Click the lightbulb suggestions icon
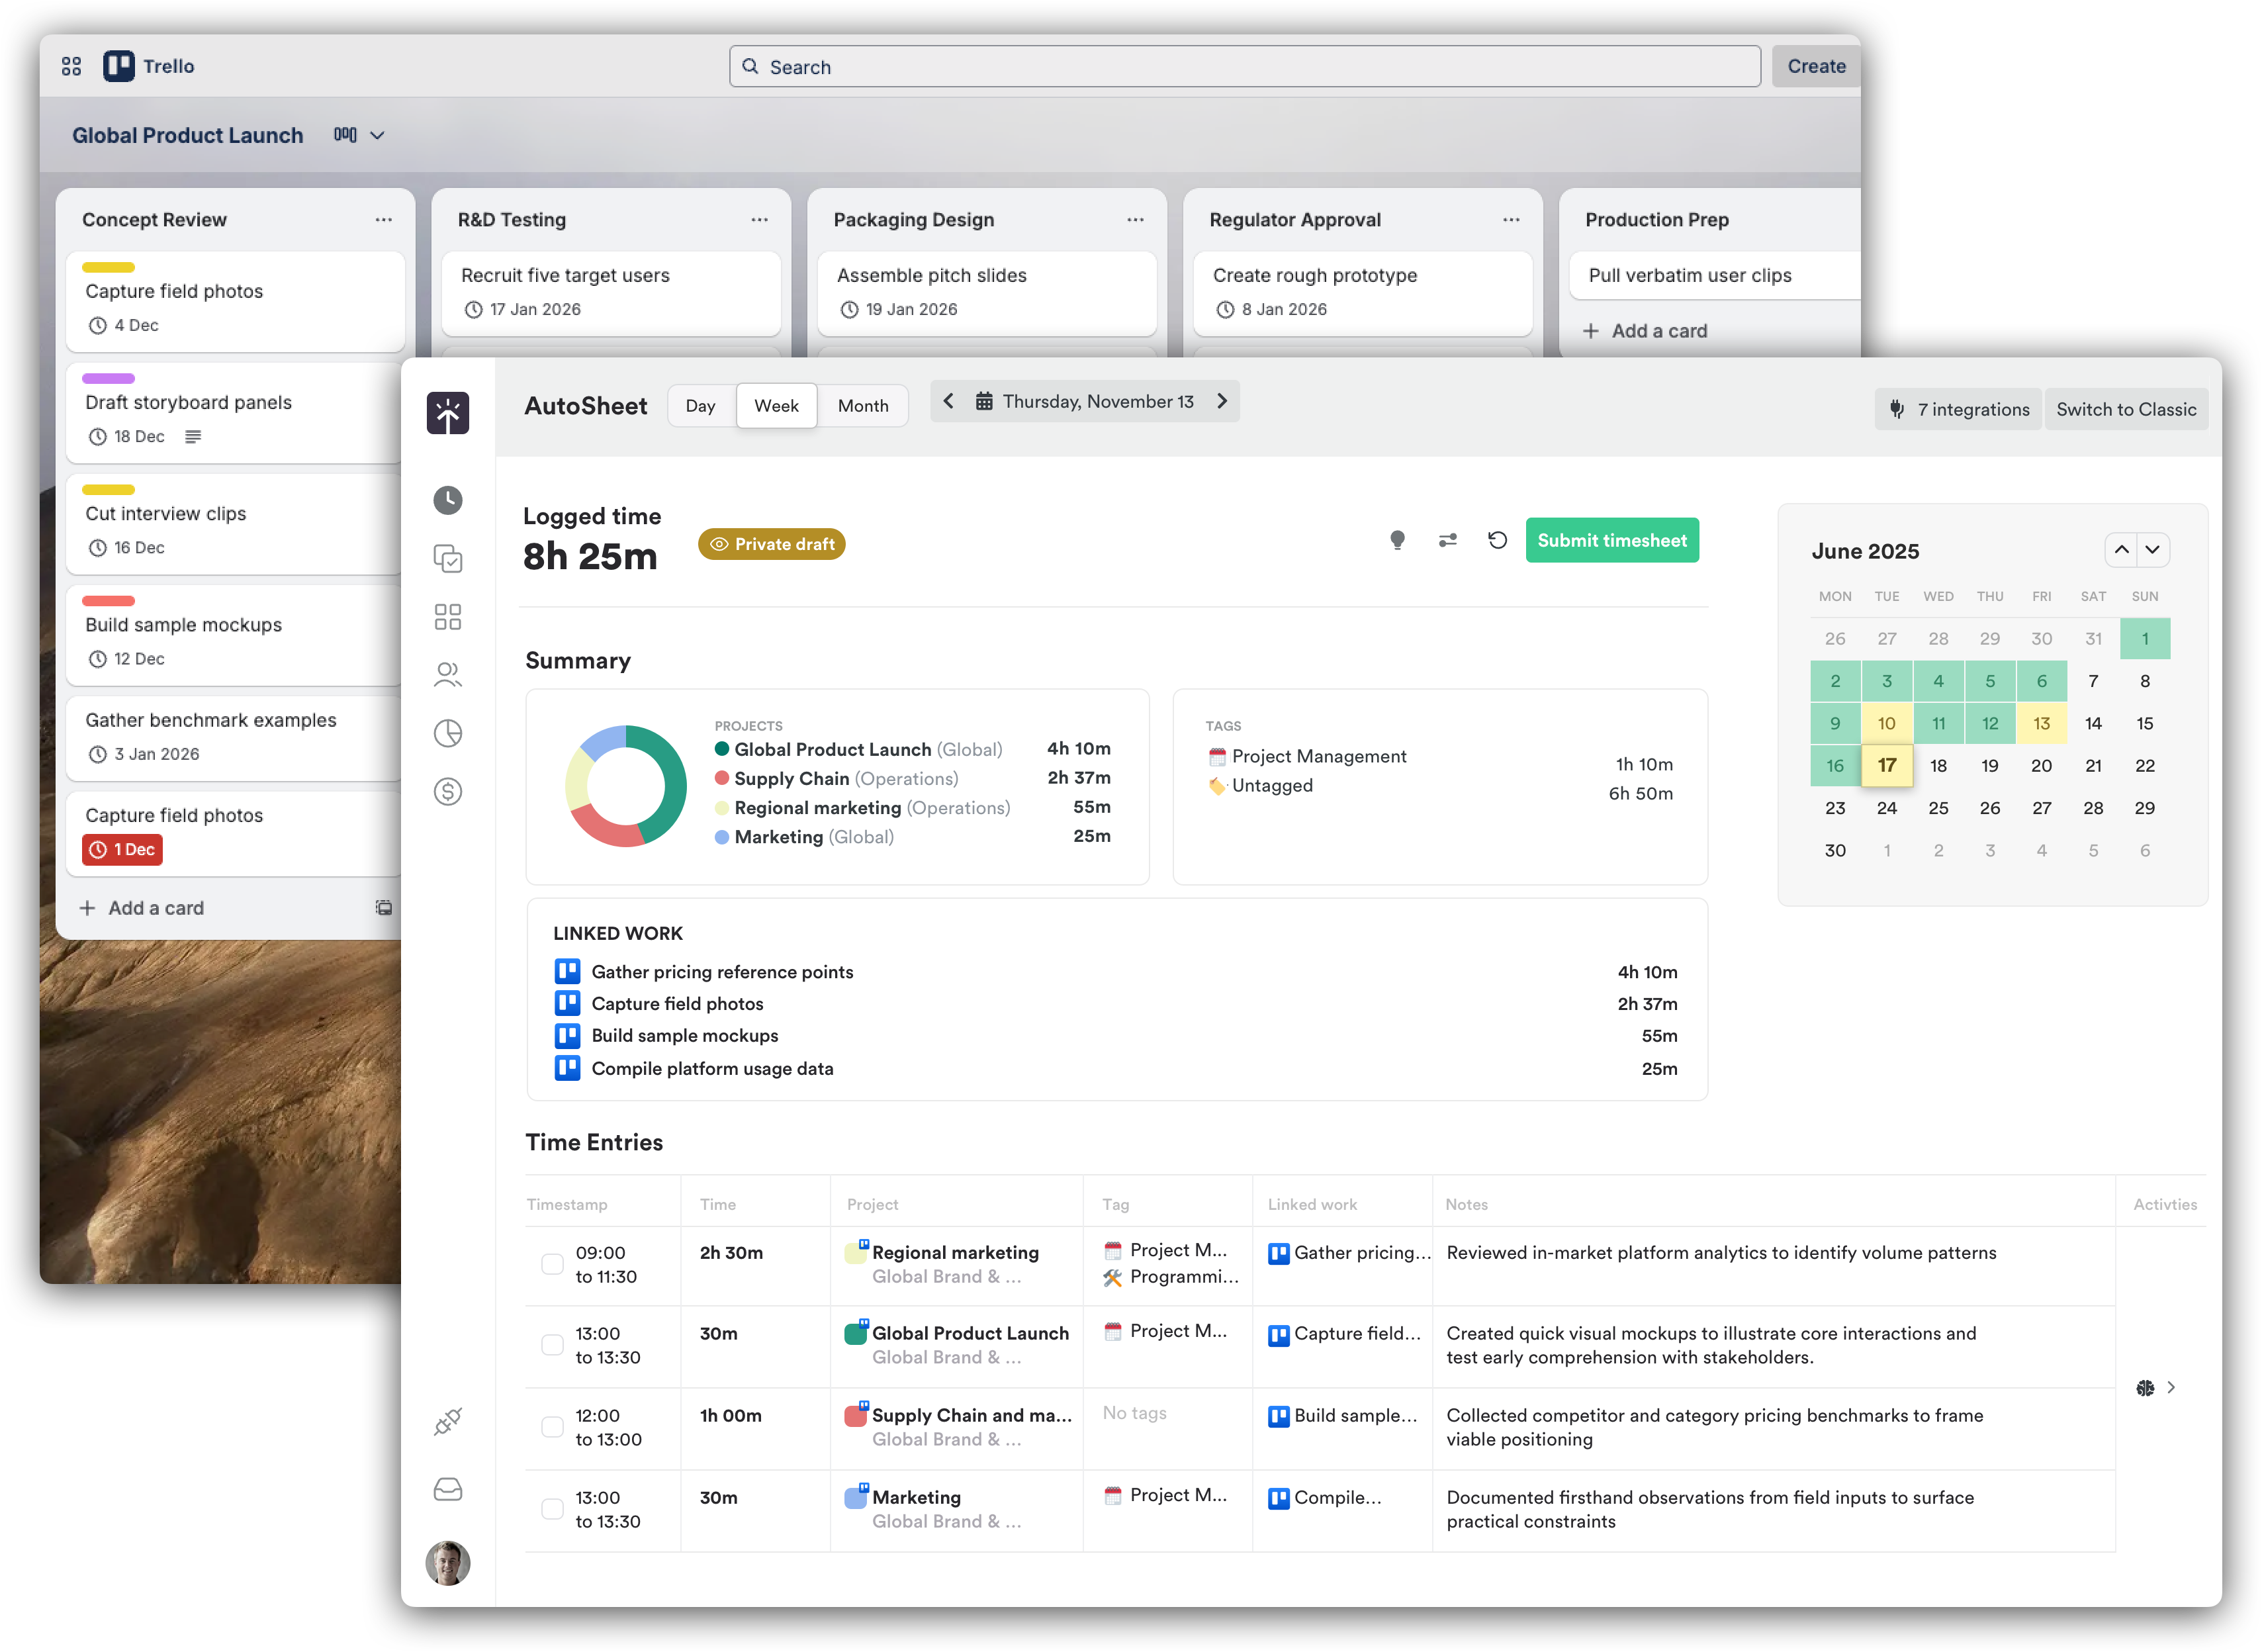The height and width of the screenshot is (1652, 2262). point(1397,540)
